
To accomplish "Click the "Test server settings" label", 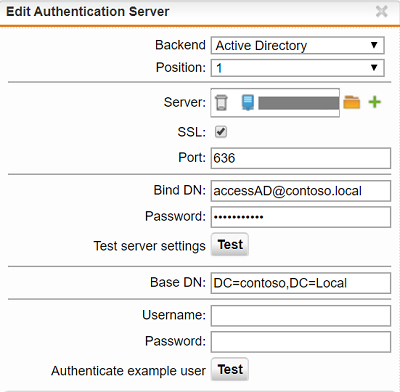I will (149, 246).
